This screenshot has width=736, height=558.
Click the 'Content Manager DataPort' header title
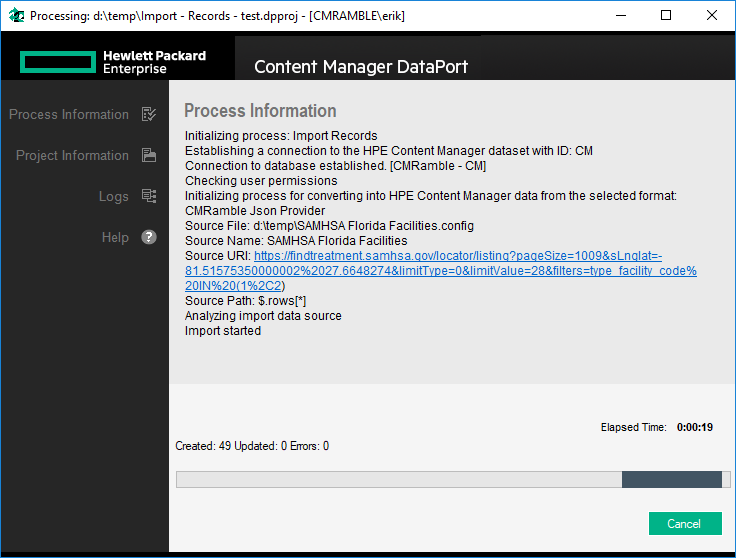pos(361,67)
